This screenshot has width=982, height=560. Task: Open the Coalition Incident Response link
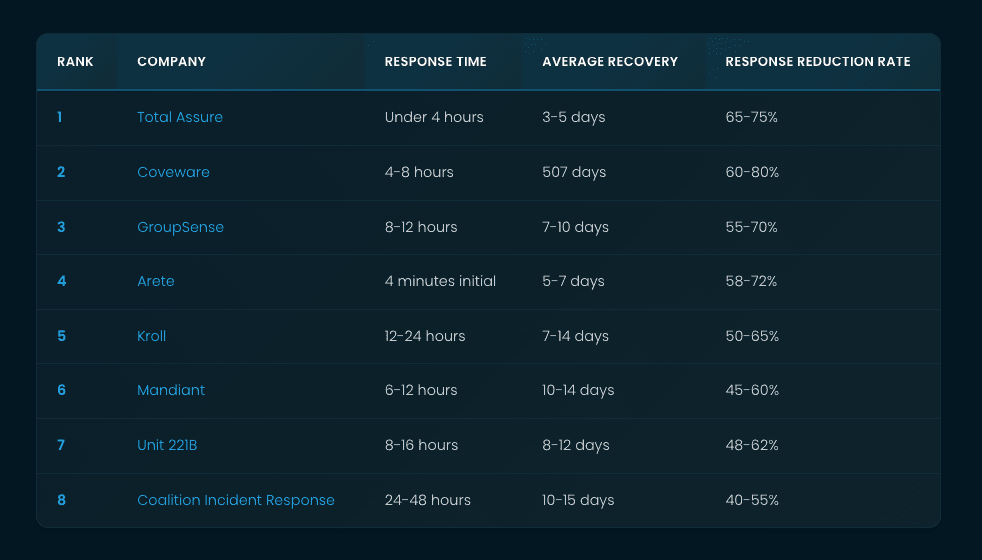tap(236, 500)
